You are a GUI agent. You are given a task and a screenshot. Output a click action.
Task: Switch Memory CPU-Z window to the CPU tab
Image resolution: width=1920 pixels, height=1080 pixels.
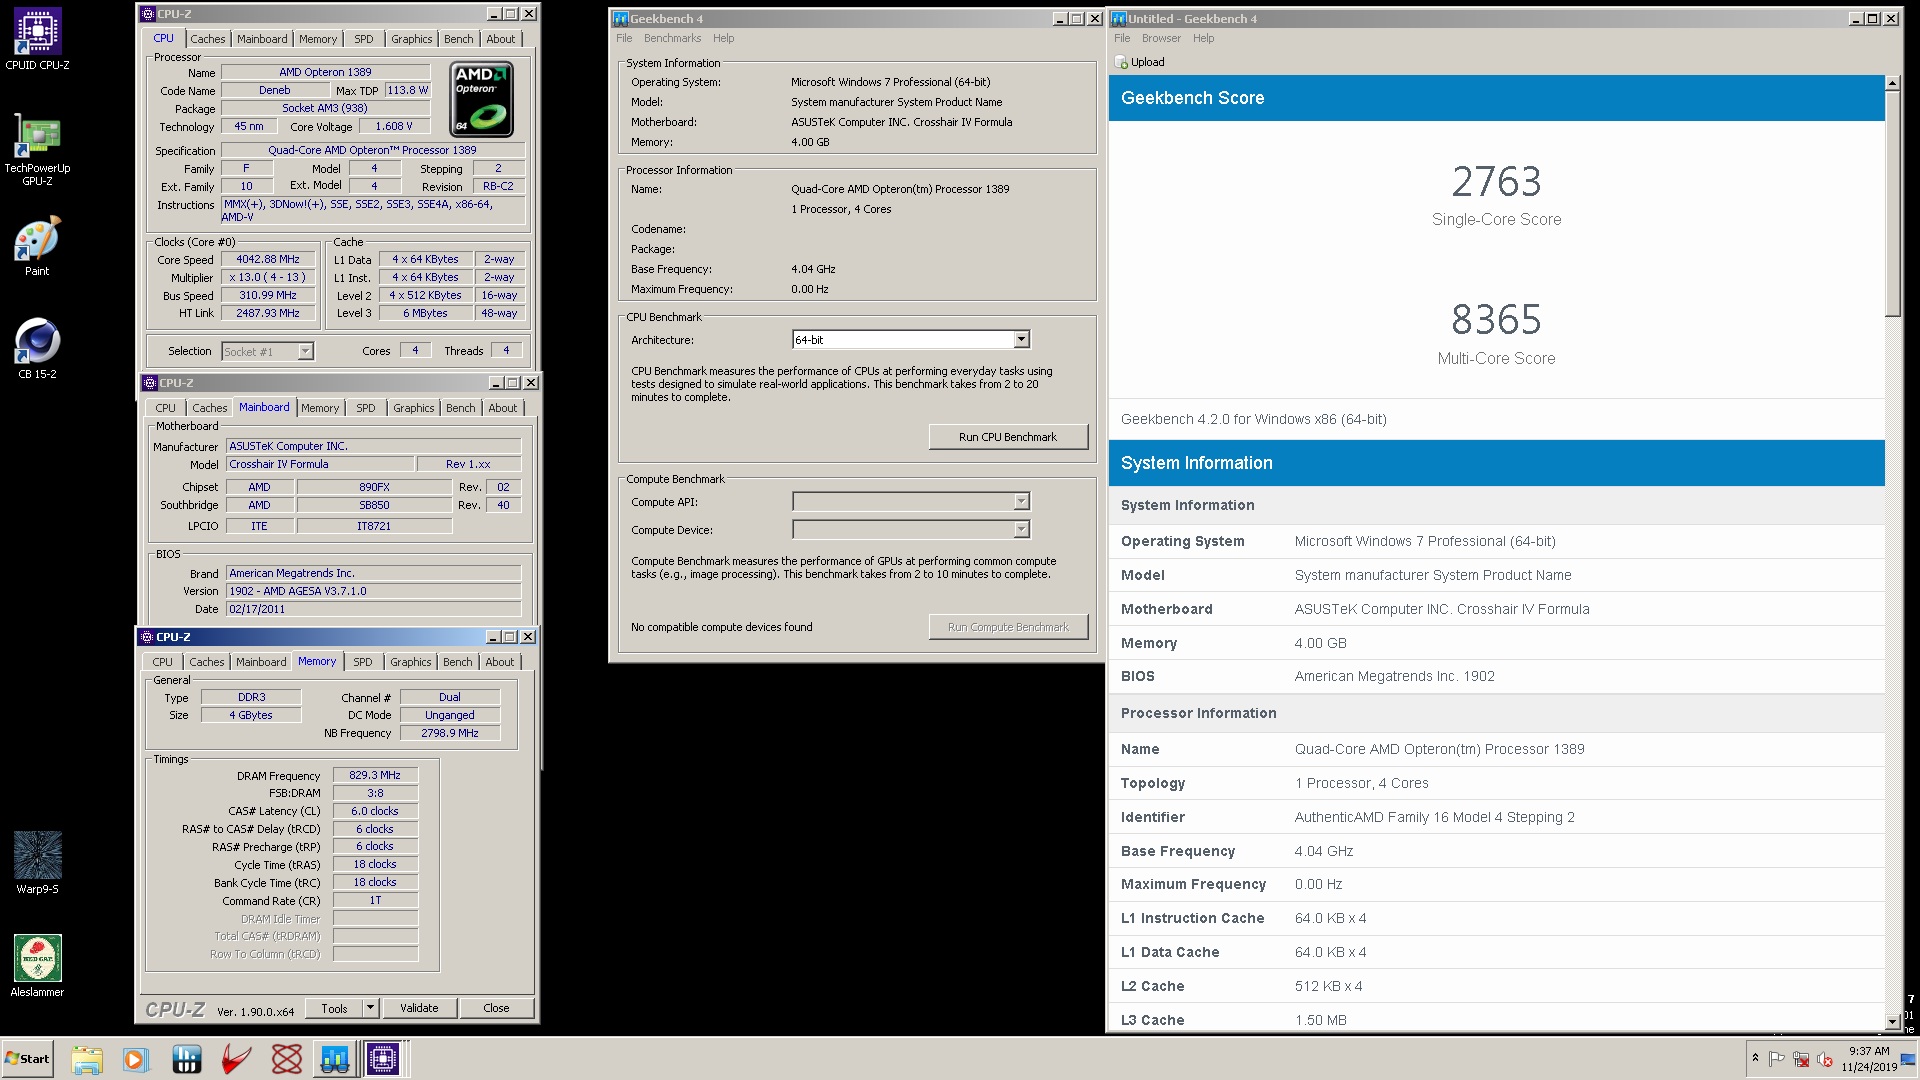point(163,662)
